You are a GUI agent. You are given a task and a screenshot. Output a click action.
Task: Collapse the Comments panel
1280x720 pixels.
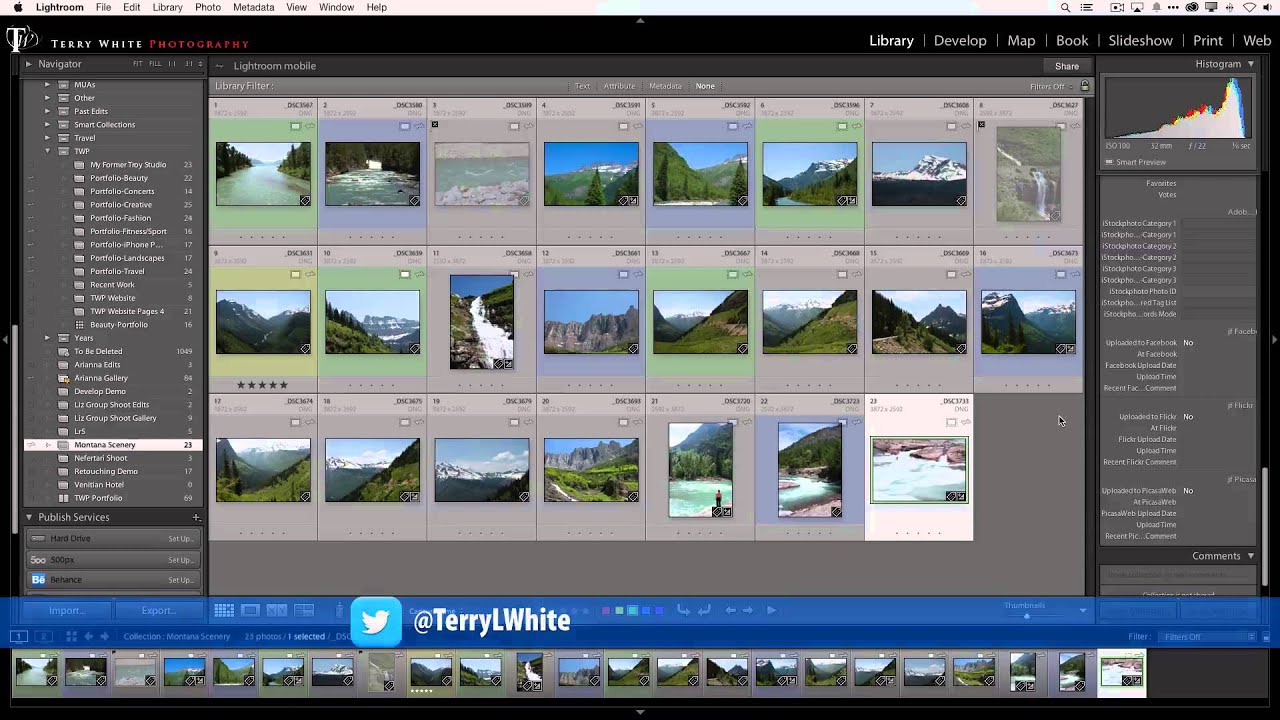(x=1250, y=556)
